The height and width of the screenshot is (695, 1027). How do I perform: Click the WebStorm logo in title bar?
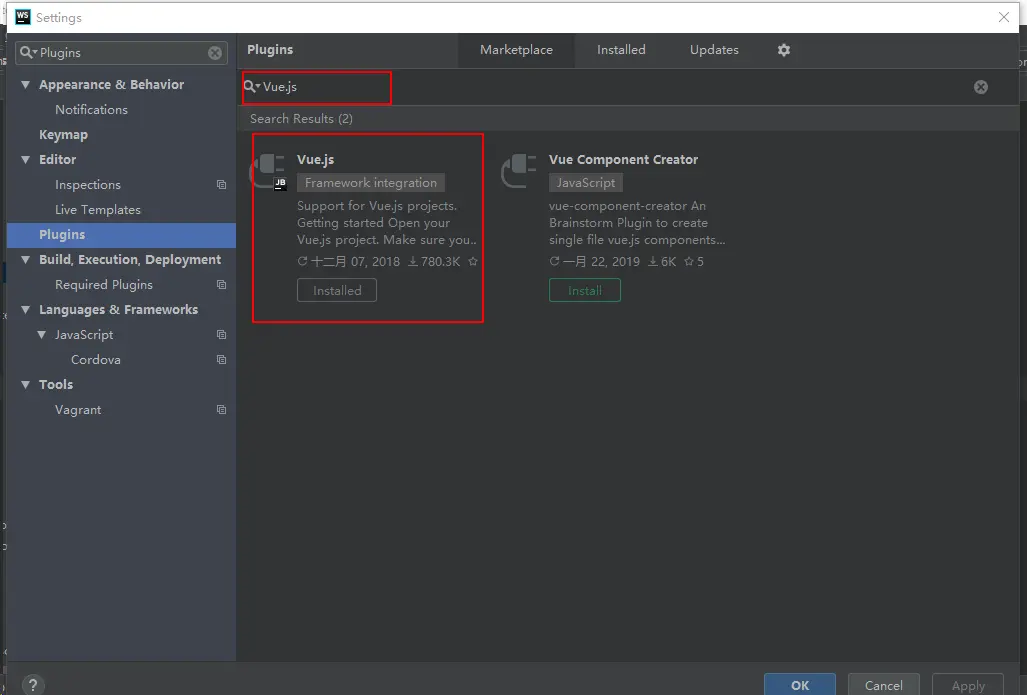[x=23, y=17]
